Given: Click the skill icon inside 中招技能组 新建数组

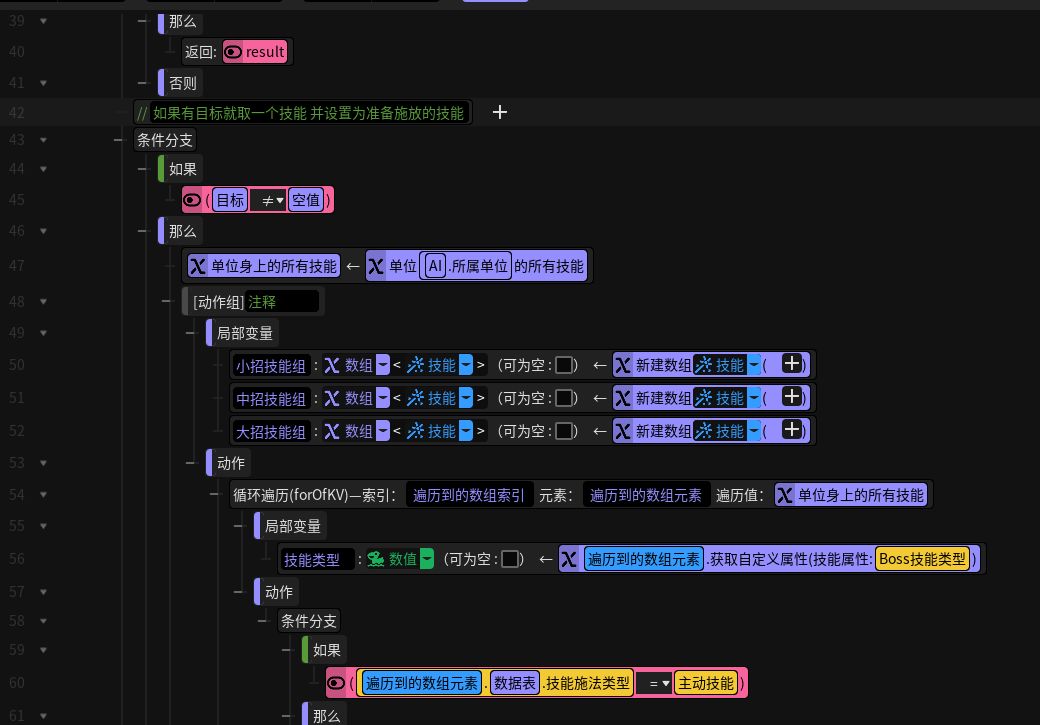Looking at the screenshot, I should pyautogui.click(x=703, y=398).
